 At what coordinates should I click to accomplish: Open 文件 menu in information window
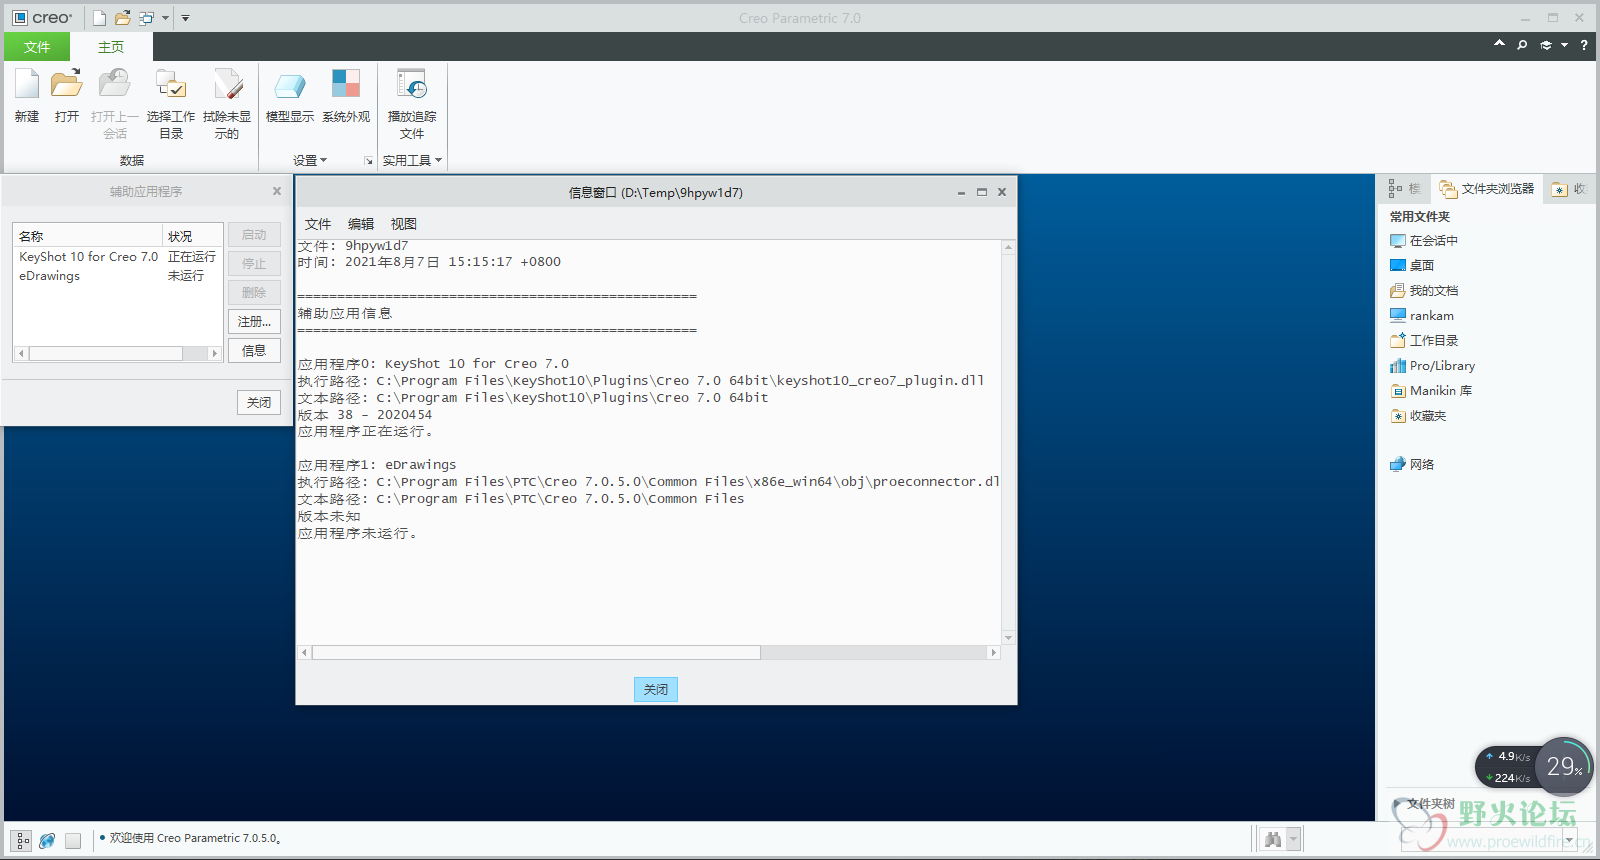[x=318, y=224]
